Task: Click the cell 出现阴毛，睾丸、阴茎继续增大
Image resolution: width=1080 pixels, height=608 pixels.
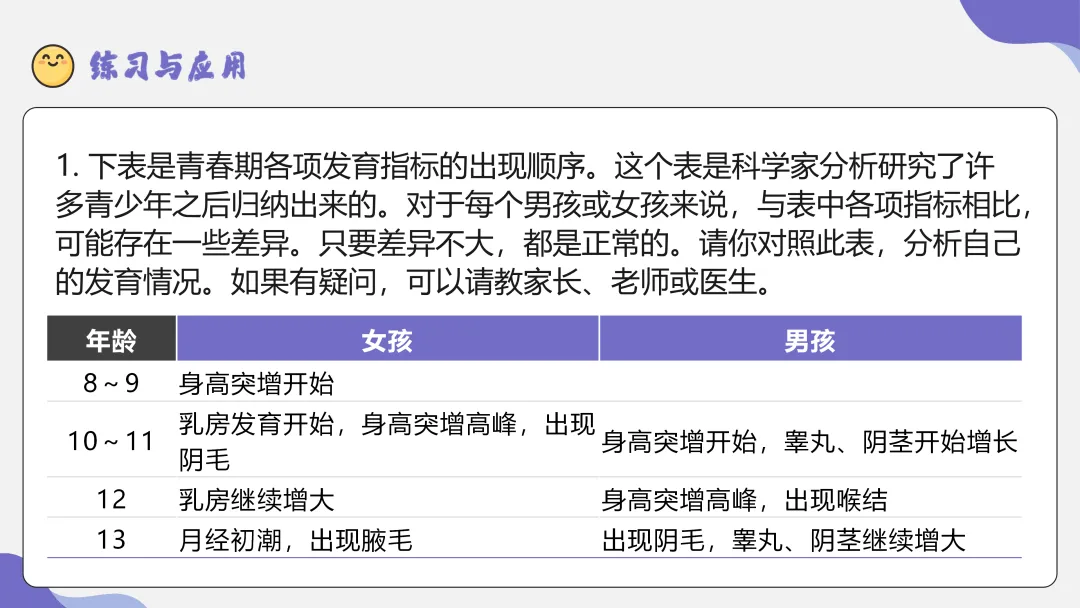Action: click(811, 539)
